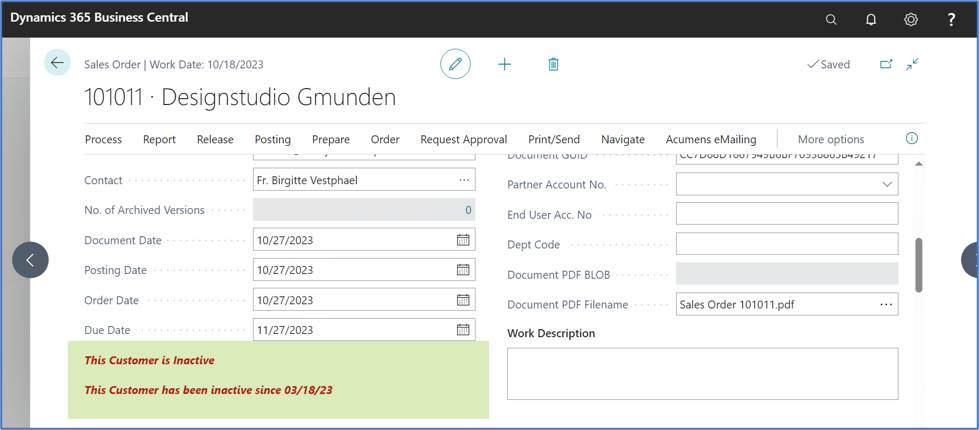Open calendar picker for Posting Date
979x430 pixels.
[463, 270]
